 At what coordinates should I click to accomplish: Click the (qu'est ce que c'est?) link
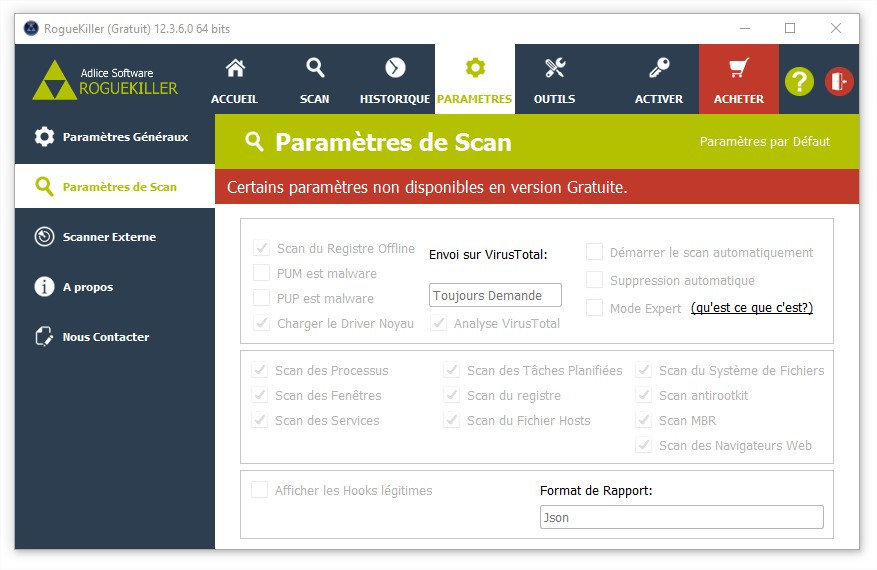752,308
